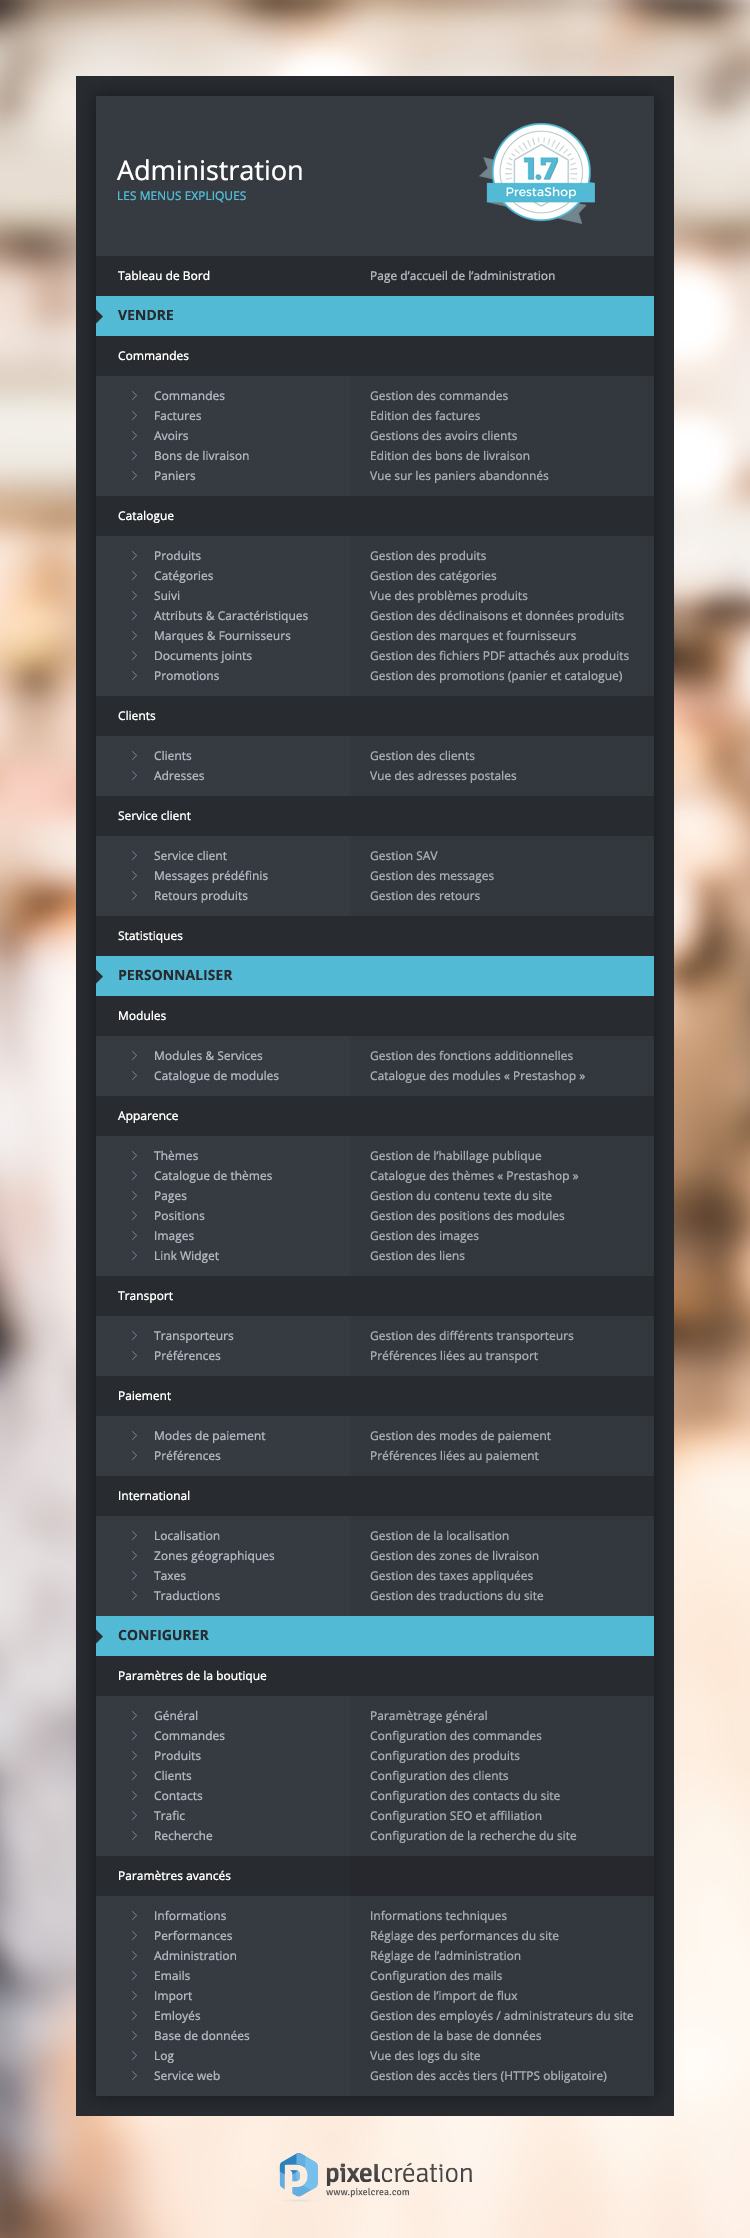Choose the Base de données entry

point(202,2036)
